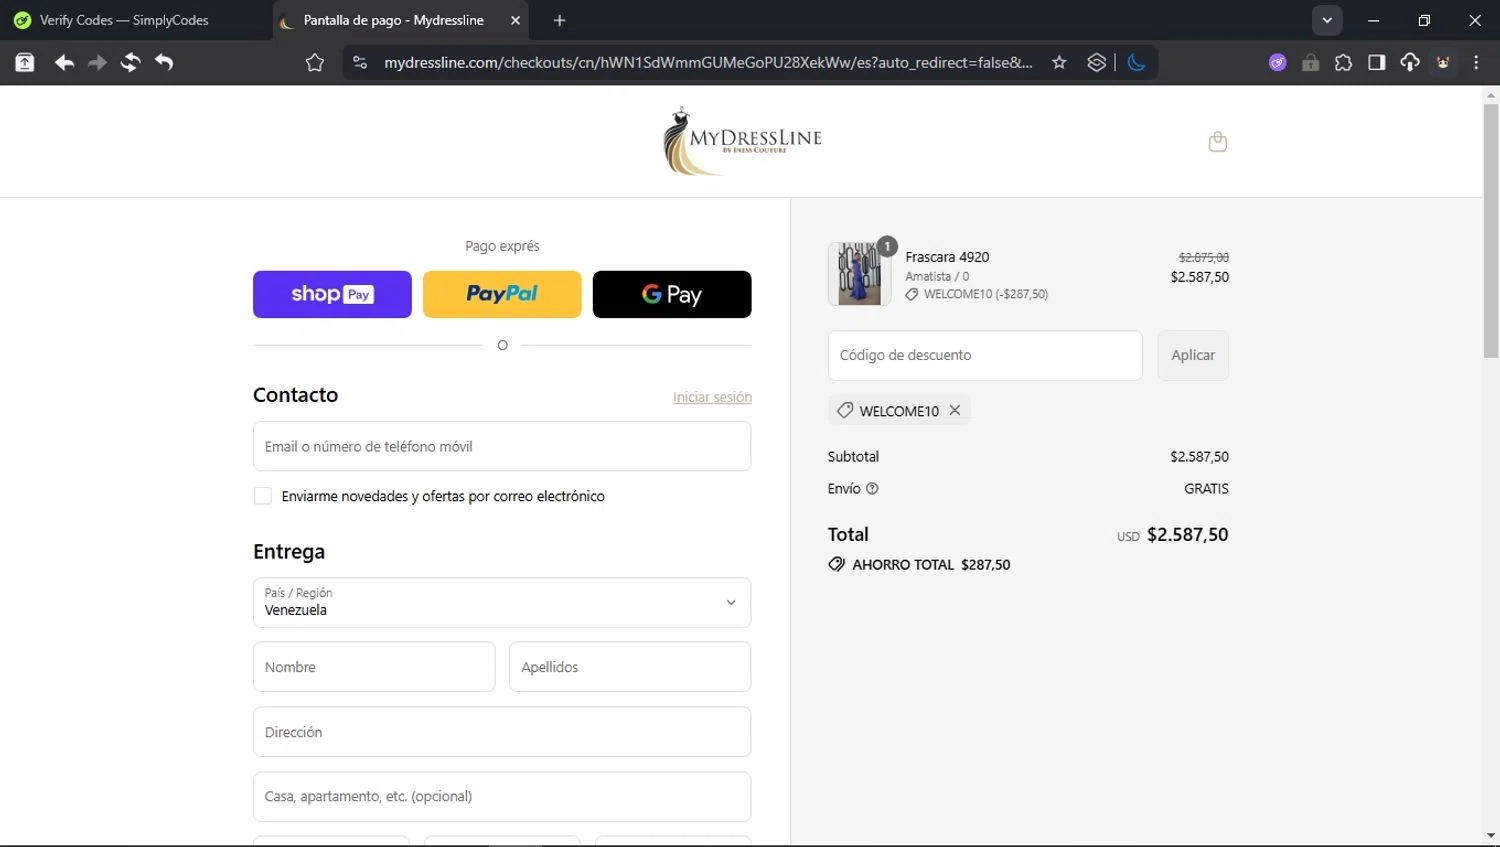Click the layered stack icon in address bar
This screenshot has width=1500, height=847.
click(x=1097, y=62)
